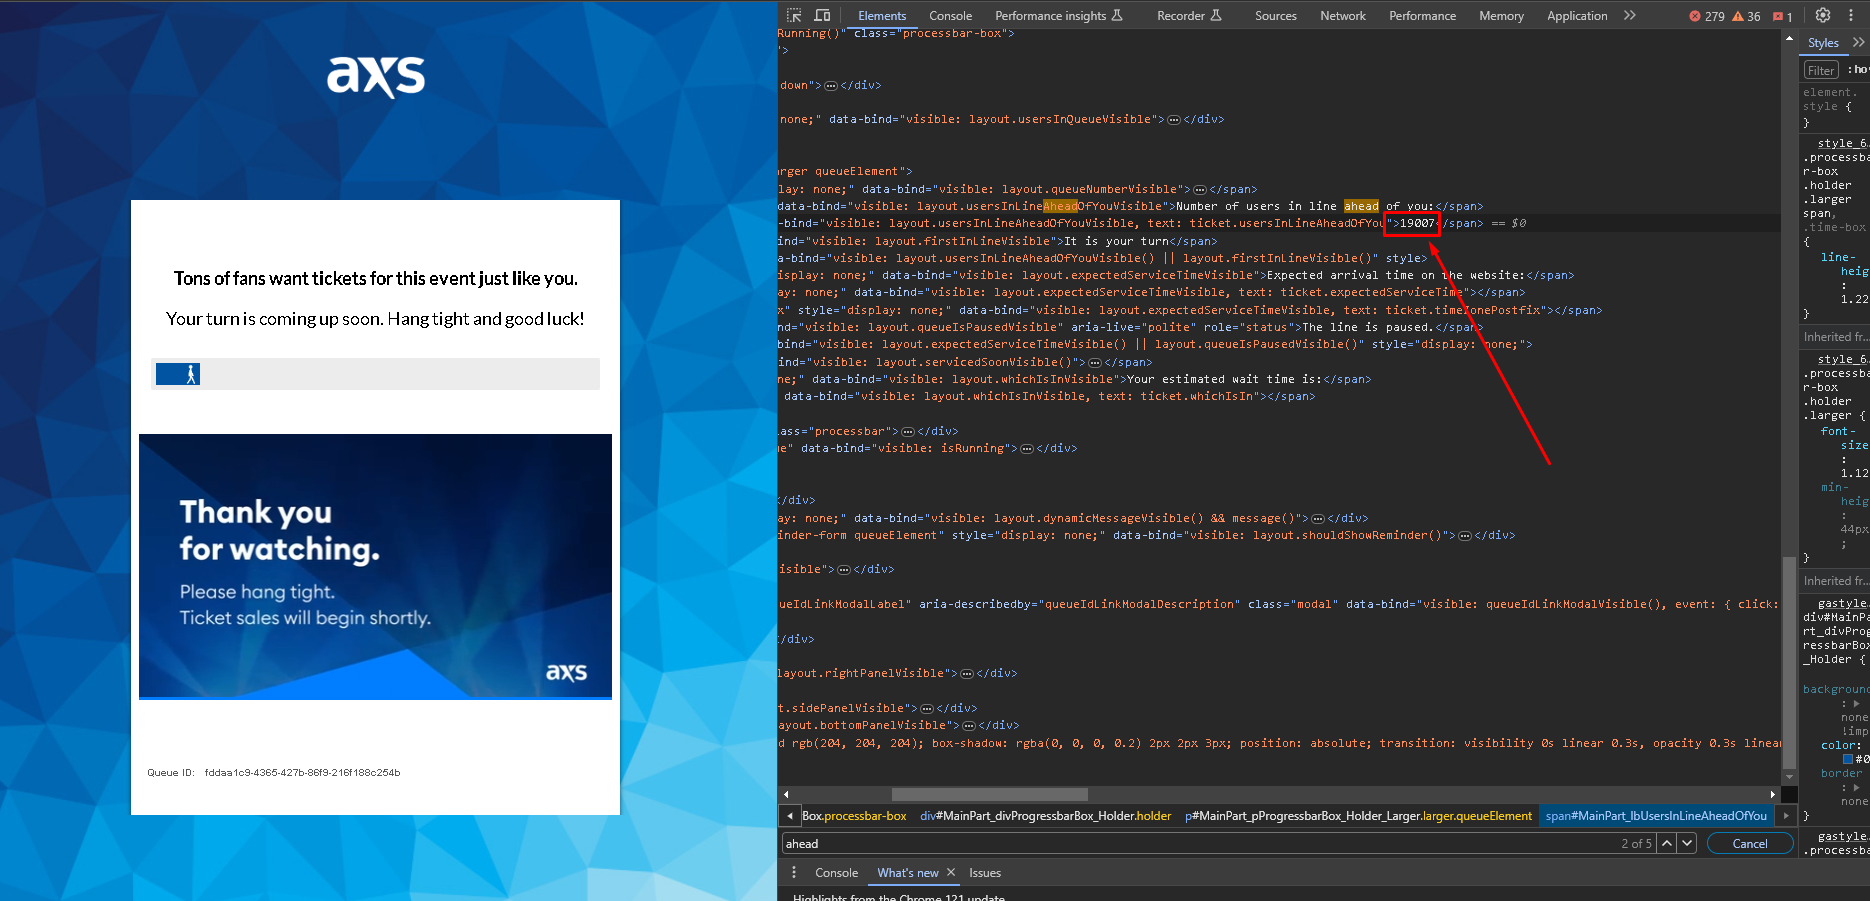Open the drawer three-dot menu

794,873
